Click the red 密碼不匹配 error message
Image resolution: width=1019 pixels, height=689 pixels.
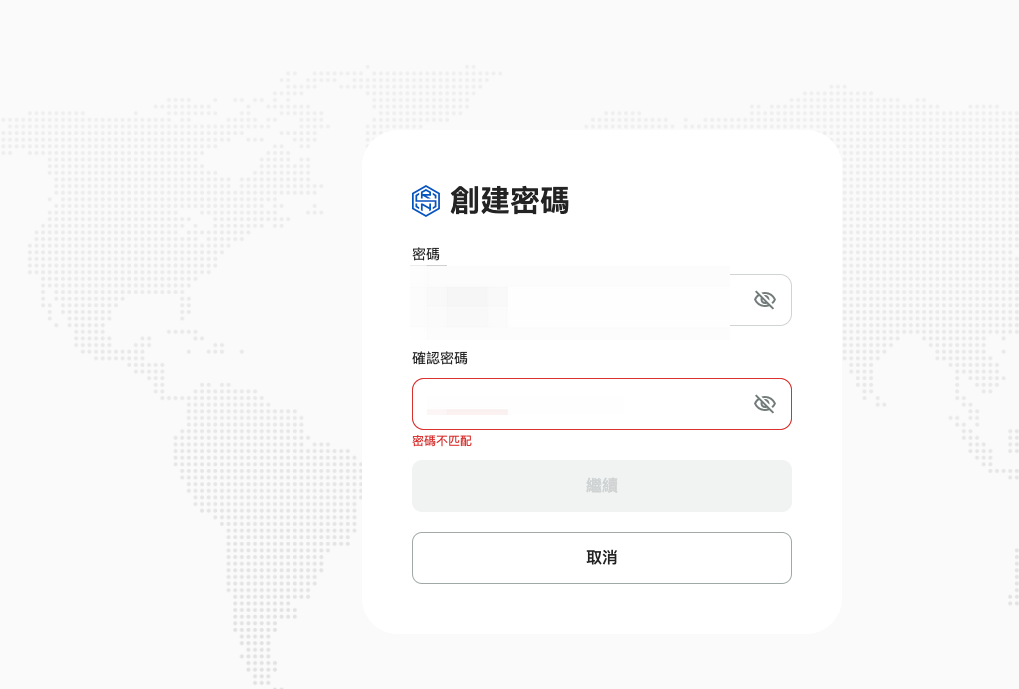pyautogui.click(x=442, y=441)
